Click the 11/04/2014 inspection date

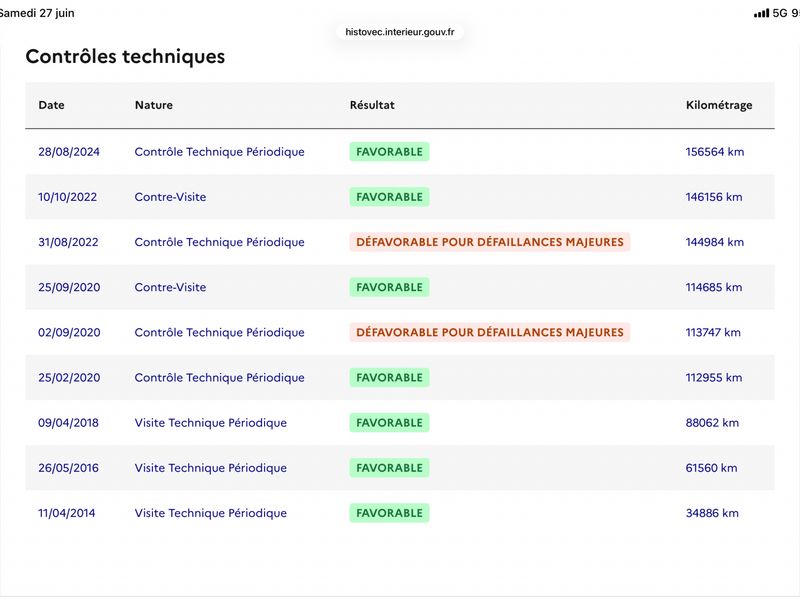(x=66, y=513)
